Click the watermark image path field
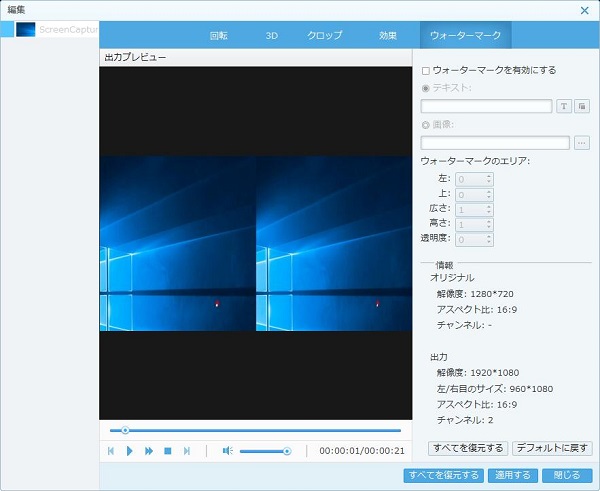The width and height of the screenshot is (600, 491). coord(495,143)
